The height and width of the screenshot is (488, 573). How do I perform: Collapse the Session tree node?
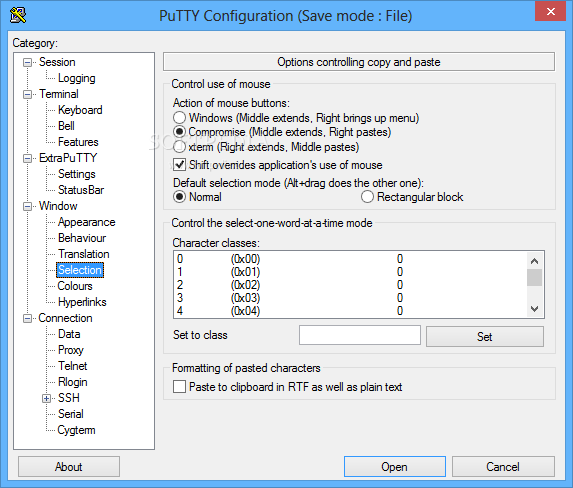point(27,63)
